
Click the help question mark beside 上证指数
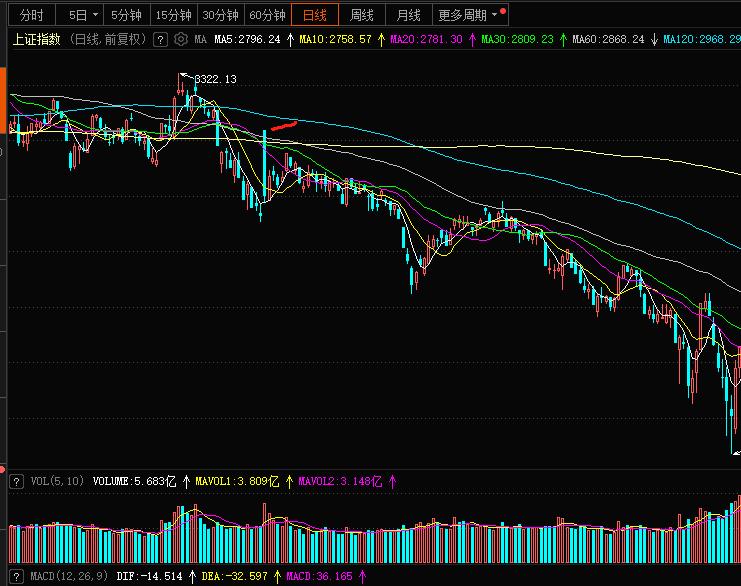pyautogui.click(x=161, y=39)
